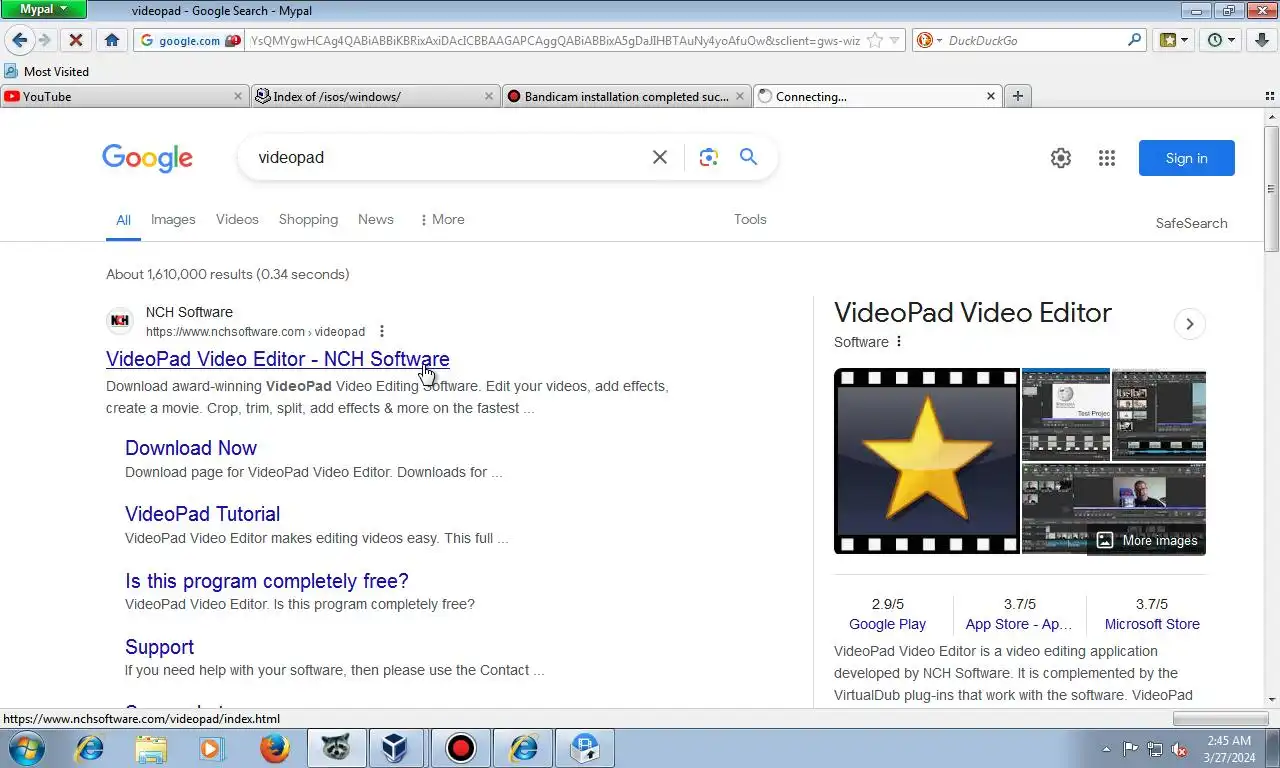Open the bookmarks menu button
Screen dimensions: 1280x768
point(1173,40)
